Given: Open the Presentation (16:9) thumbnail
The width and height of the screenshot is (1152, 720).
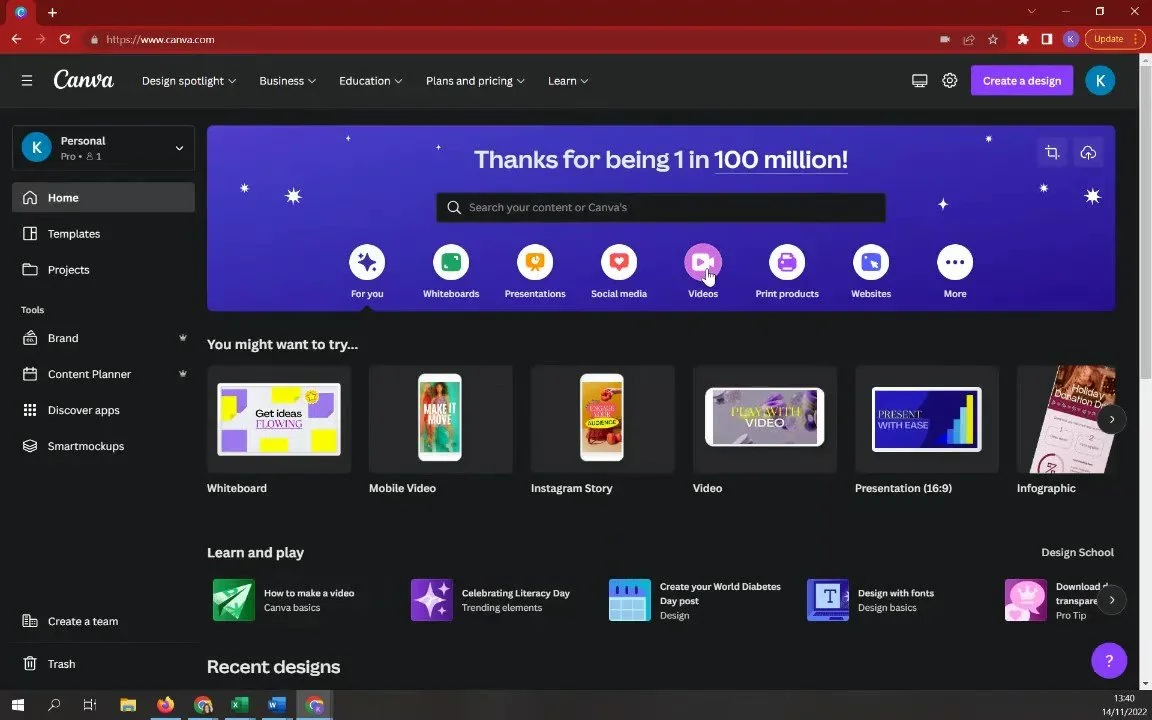Looking at the screenshot, I should 926,420.
